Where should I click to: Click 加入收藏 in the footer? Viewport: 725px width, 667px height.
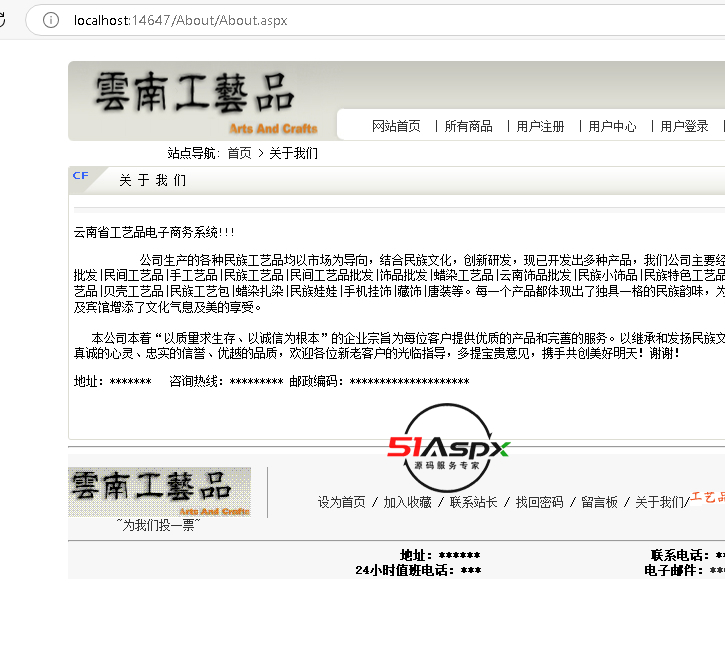pos(407,502)
